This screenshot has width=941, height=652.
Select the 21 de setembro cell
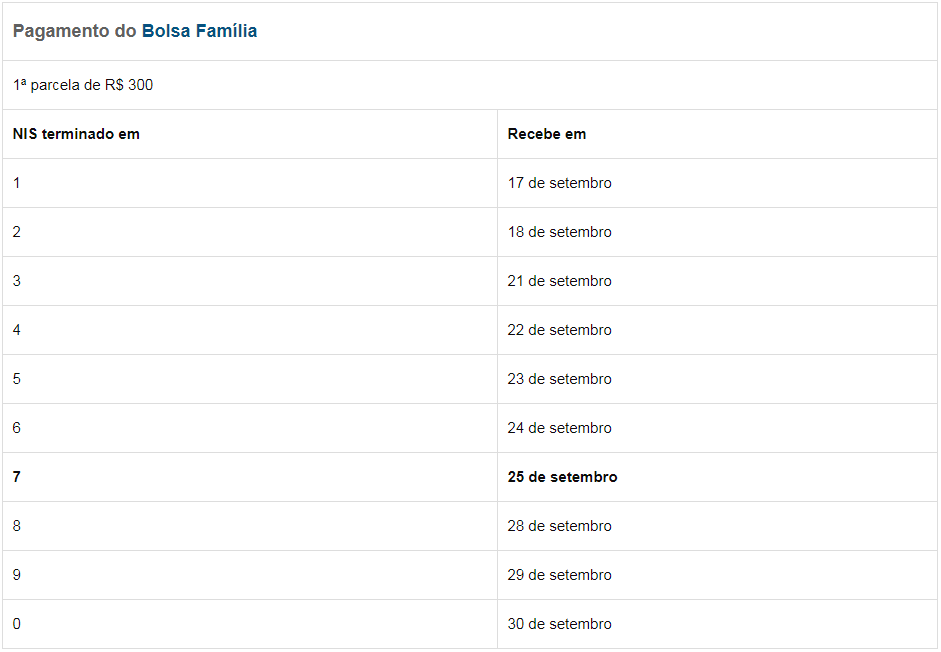point(717,281)
